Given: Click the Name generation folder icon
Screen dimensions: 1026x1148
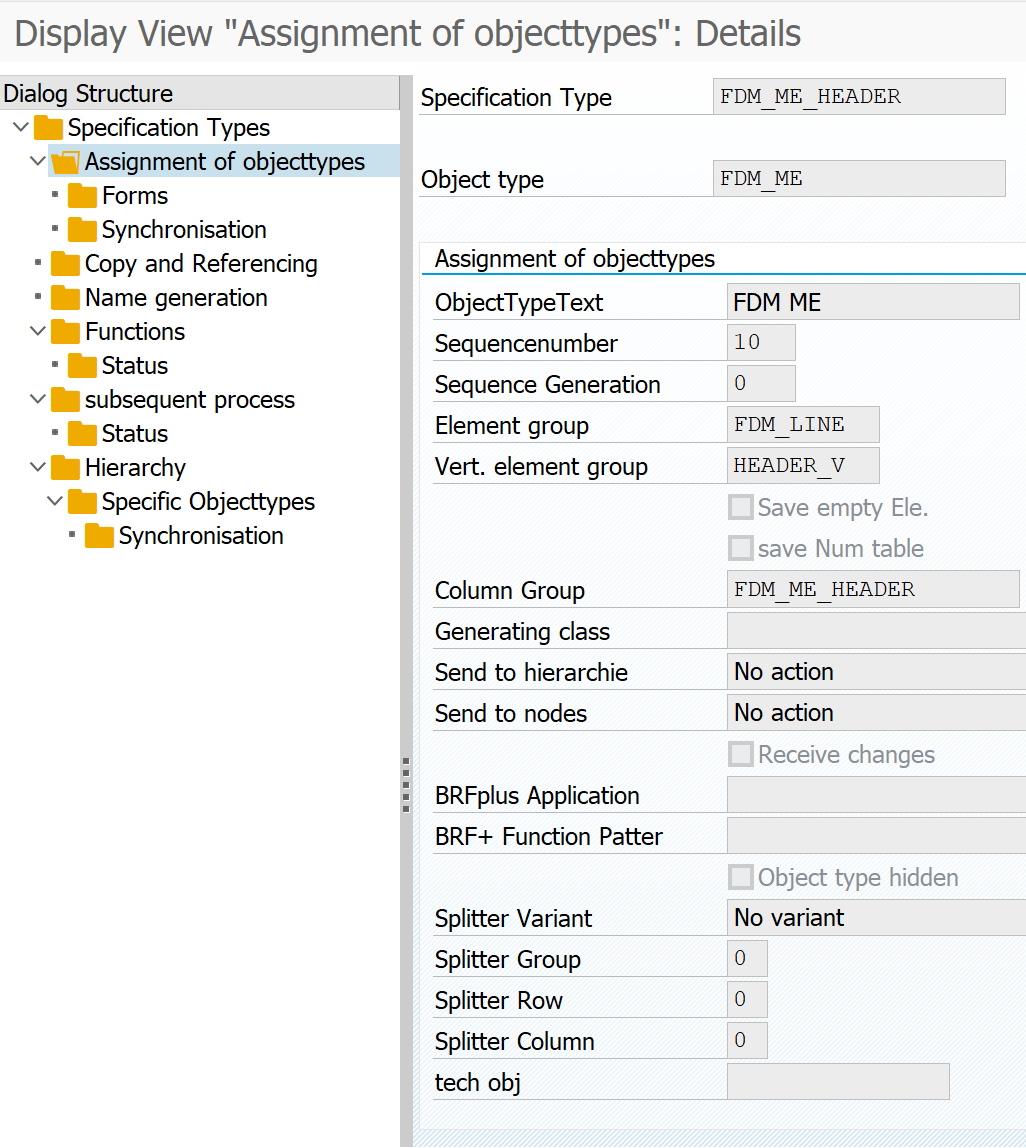Looking at the screenshot, I should (x=65, y=298).
